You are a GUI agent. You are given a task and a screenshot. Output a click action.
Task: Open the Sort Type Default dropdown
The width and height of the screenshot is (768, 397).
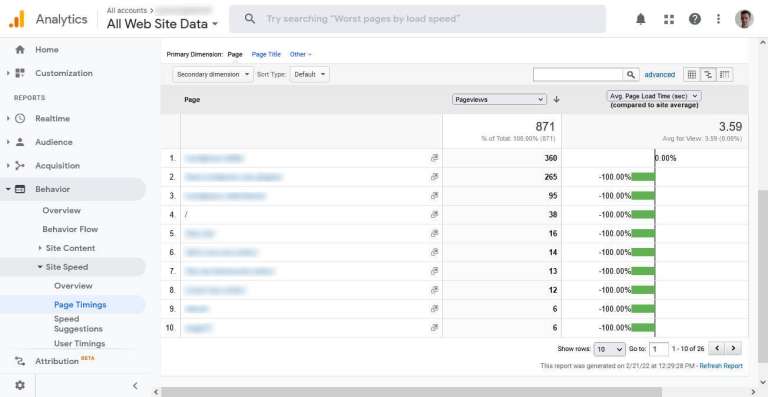309,74
